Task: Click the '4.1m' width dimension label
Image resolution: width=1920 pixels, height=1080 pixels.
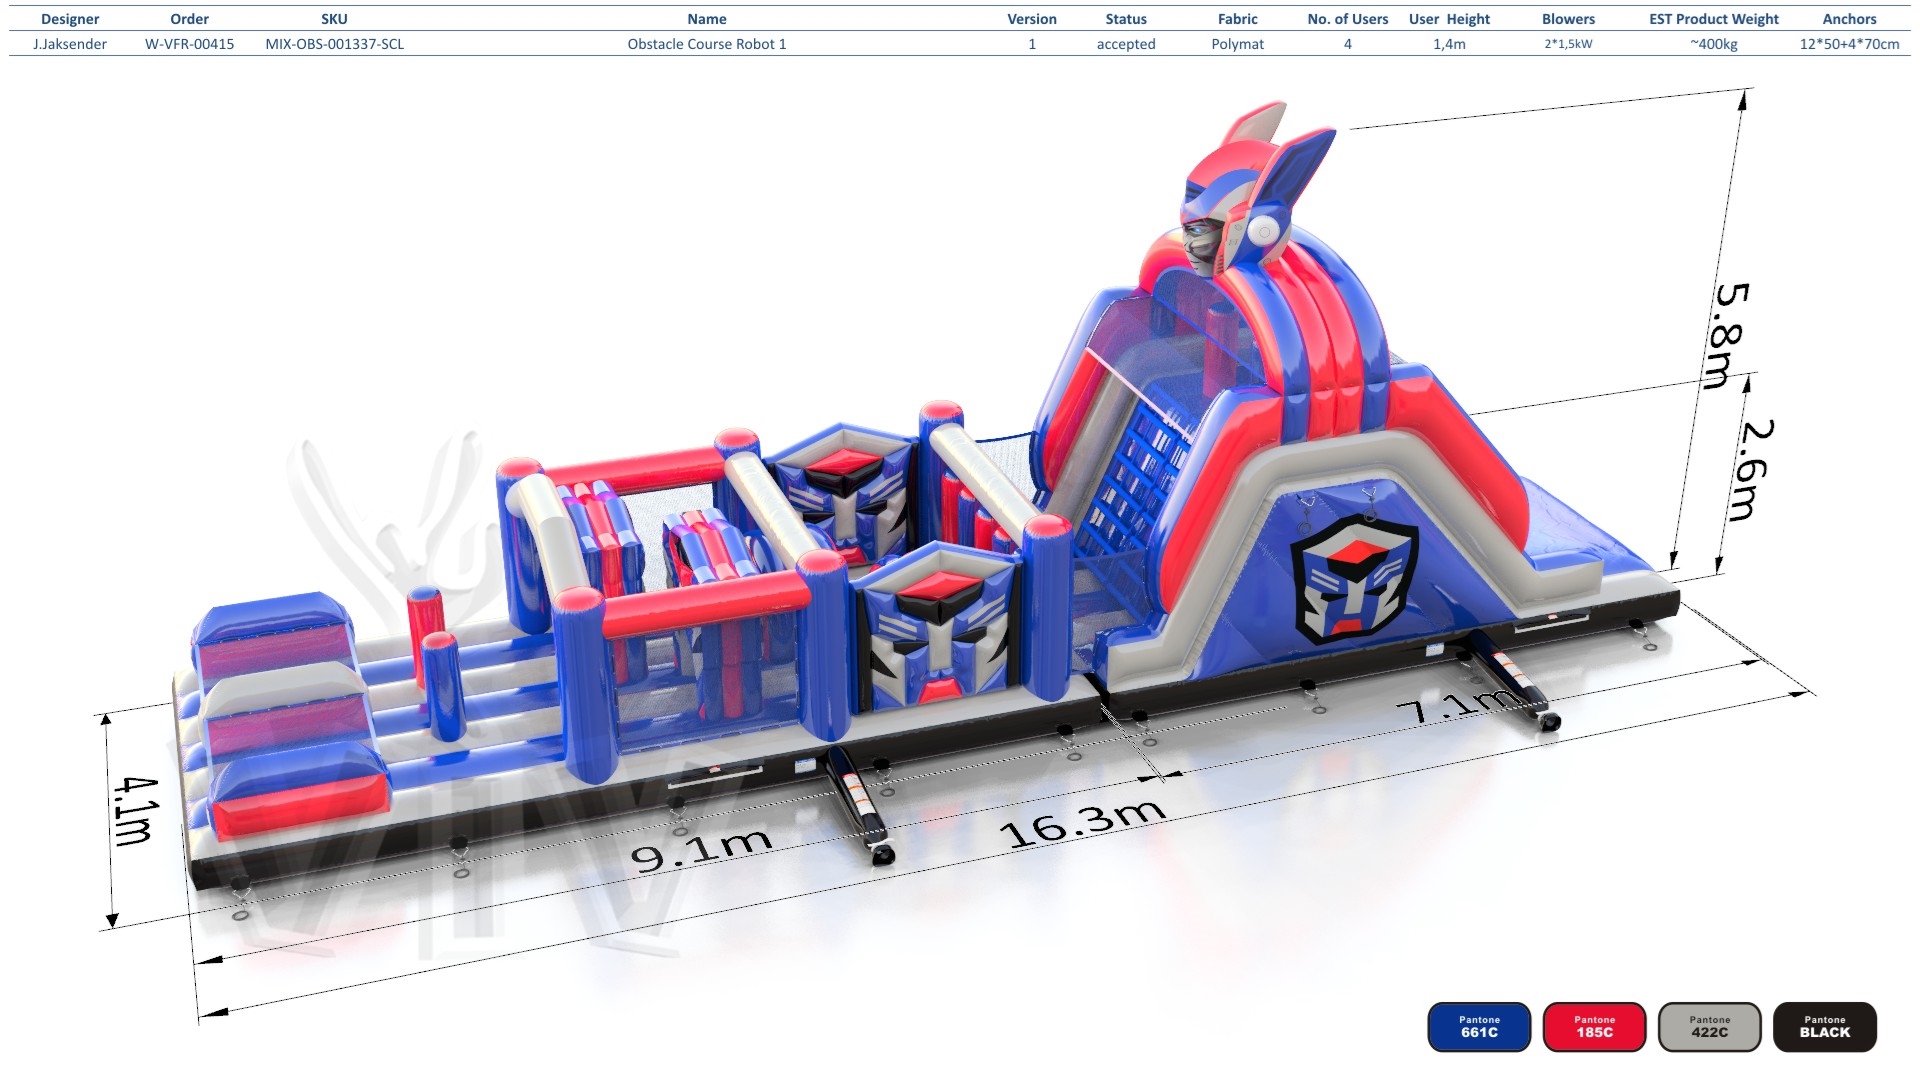Action: (x=134, y=810)
